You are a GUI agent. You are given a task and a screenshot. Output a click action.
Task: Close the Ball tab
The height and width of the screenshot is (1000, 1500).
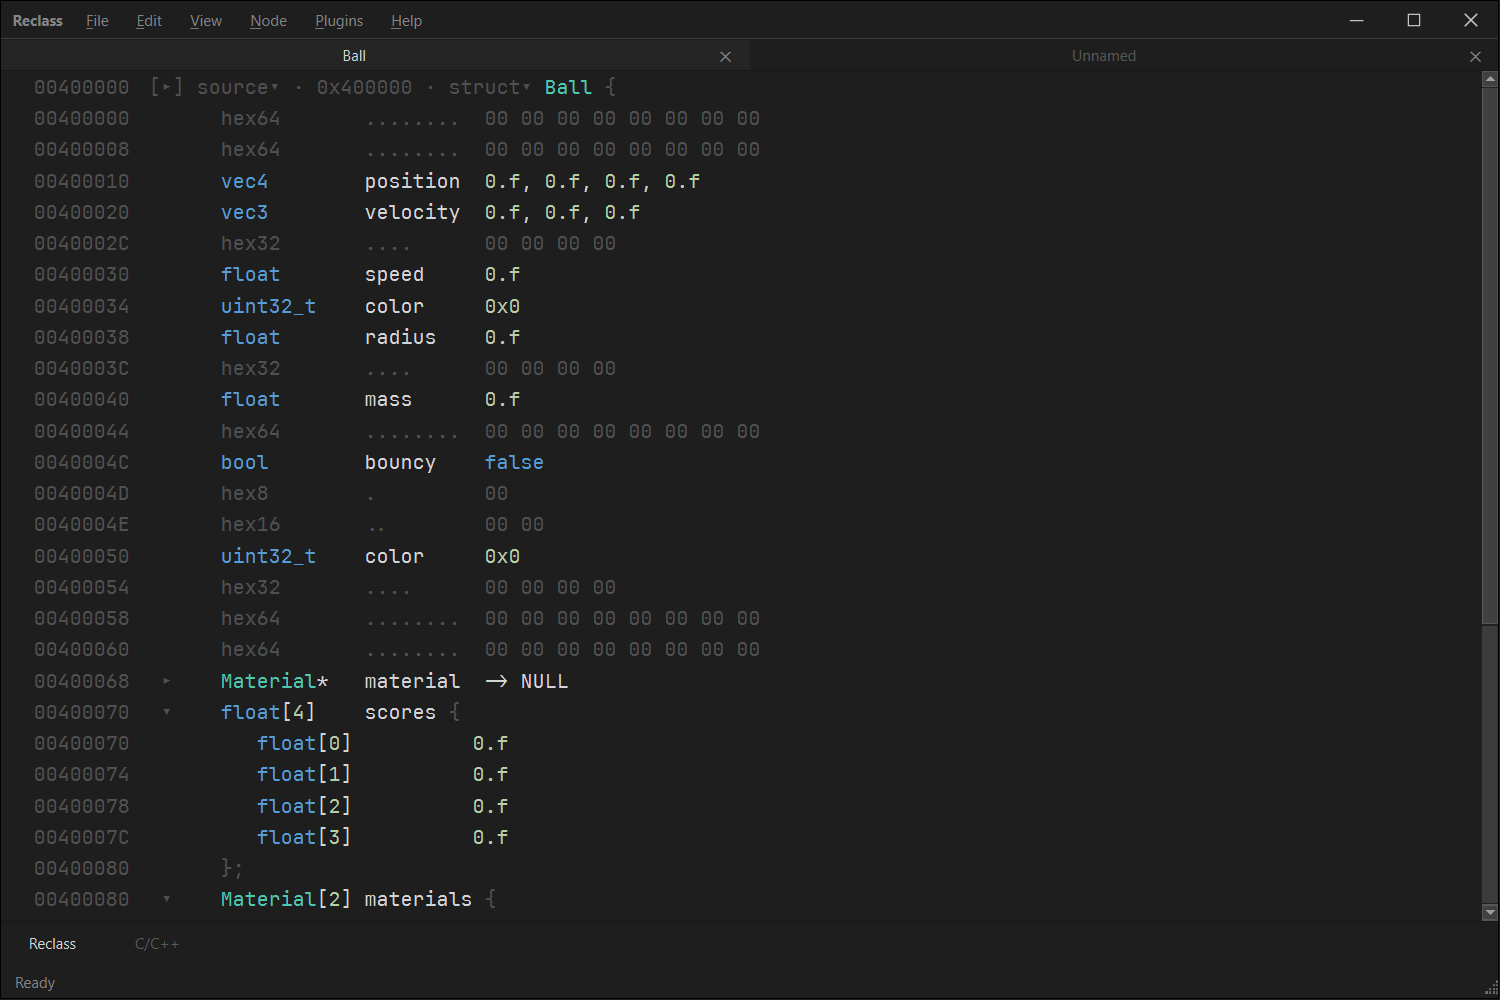coord(726,57)
